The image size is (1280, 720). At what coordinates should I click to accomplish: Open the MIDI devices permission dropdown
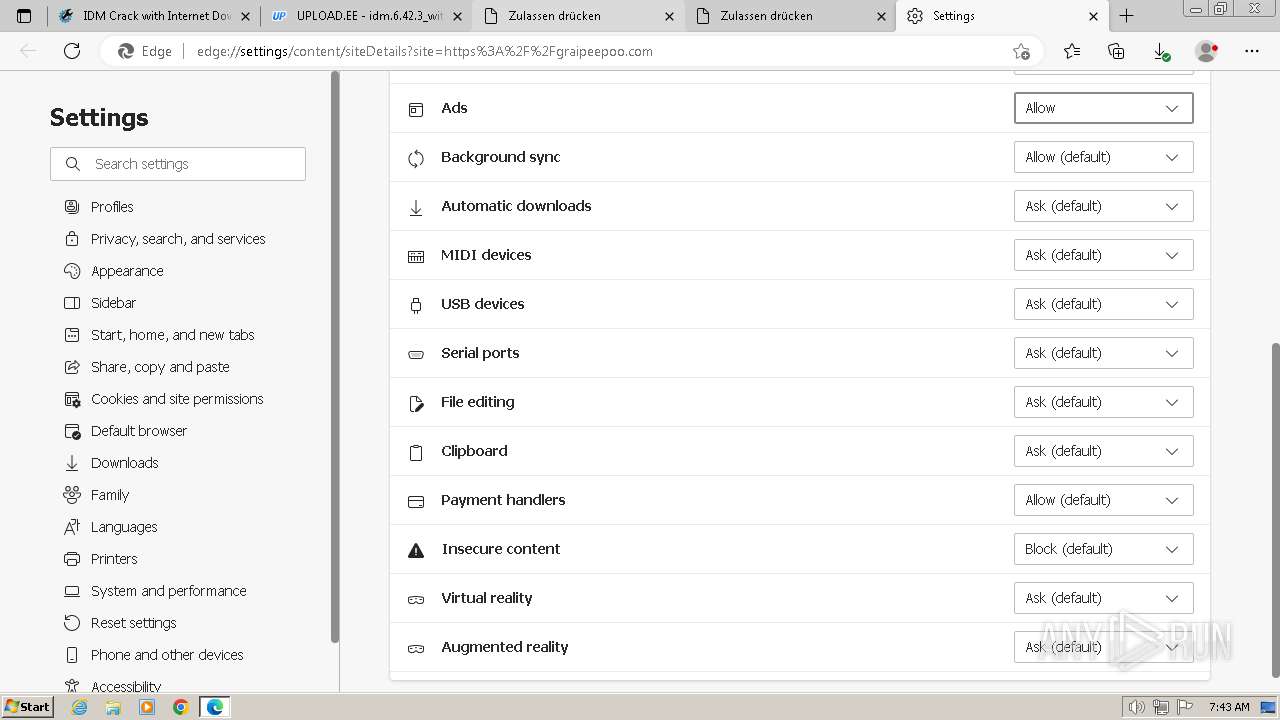pyautogui.click(x=1103, y=255)
